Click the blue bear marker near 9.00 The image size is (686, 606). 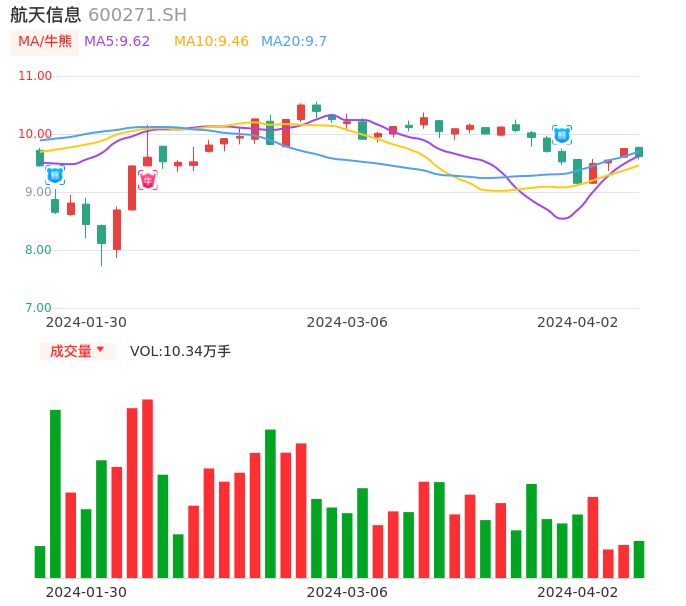click(x=55, y=175)
